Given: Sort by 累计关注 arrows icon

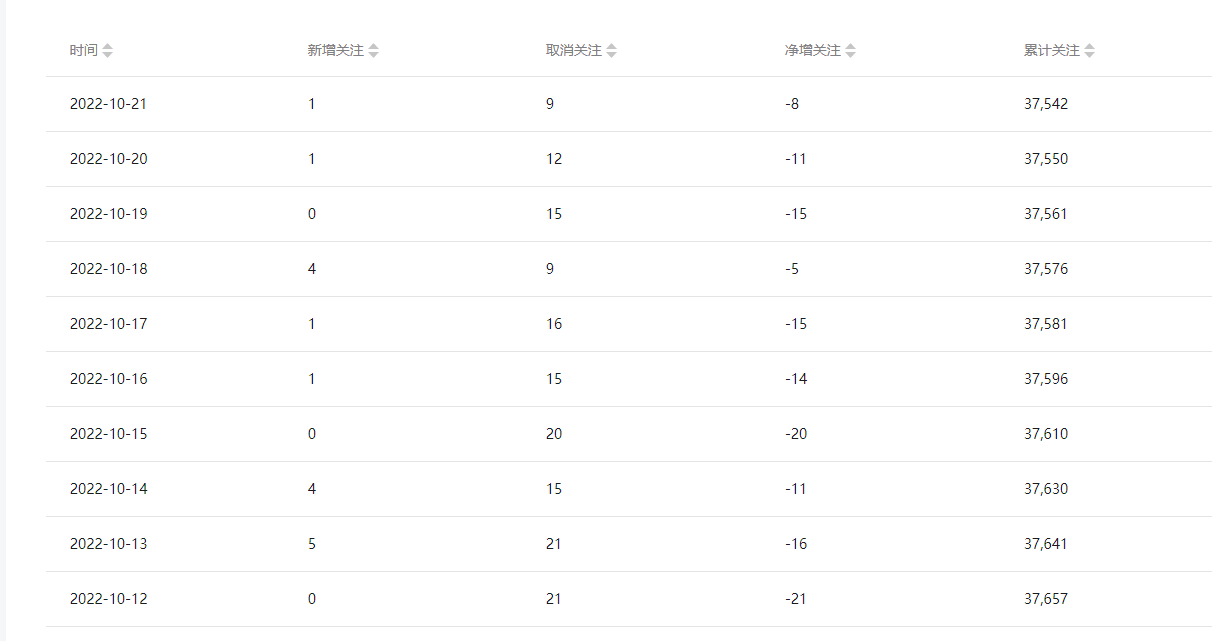Looking at the screenshot, I should point(1089,51).
